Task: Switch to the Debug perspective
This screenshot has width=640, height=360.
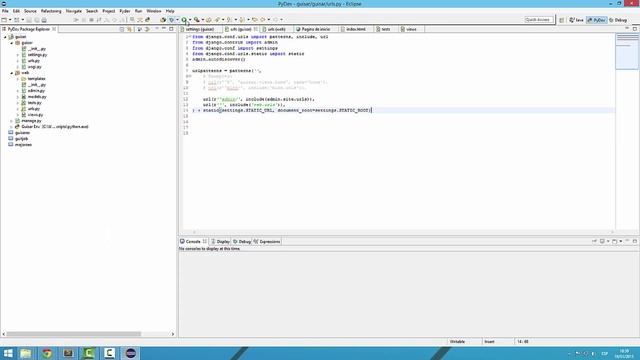Action: click(x=618, y=20)
